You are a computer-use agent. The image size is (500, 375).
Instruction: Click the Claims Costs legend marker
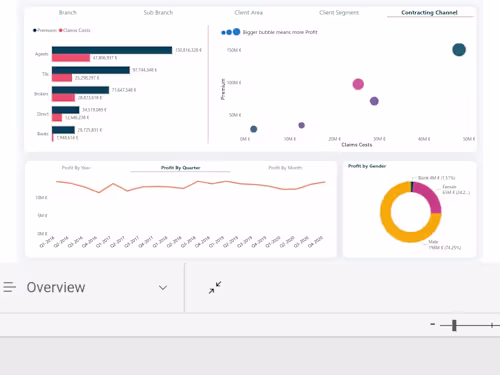pos(61,30)
